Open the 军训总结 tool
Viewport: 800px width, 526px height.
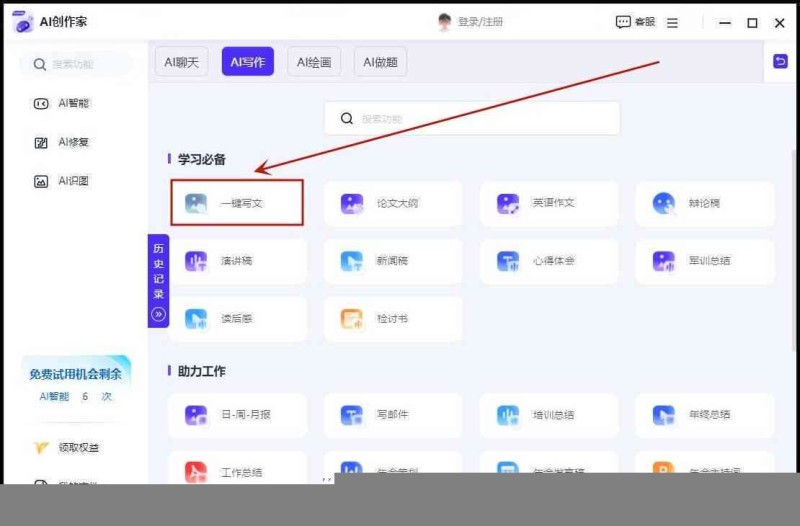(x=705, y=261)
